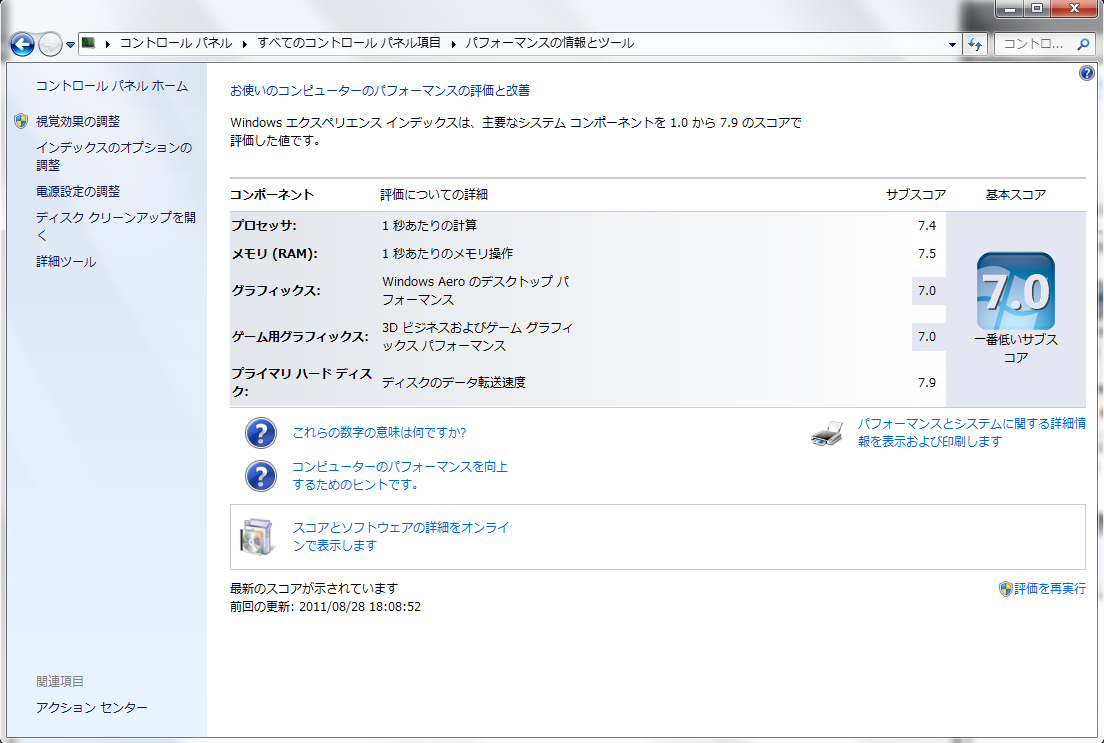The height and width of the screenshot is (743, 1104).
Task: Select すべてのコントロール パネル項目 breadcrumb
Action: point(349,43)
